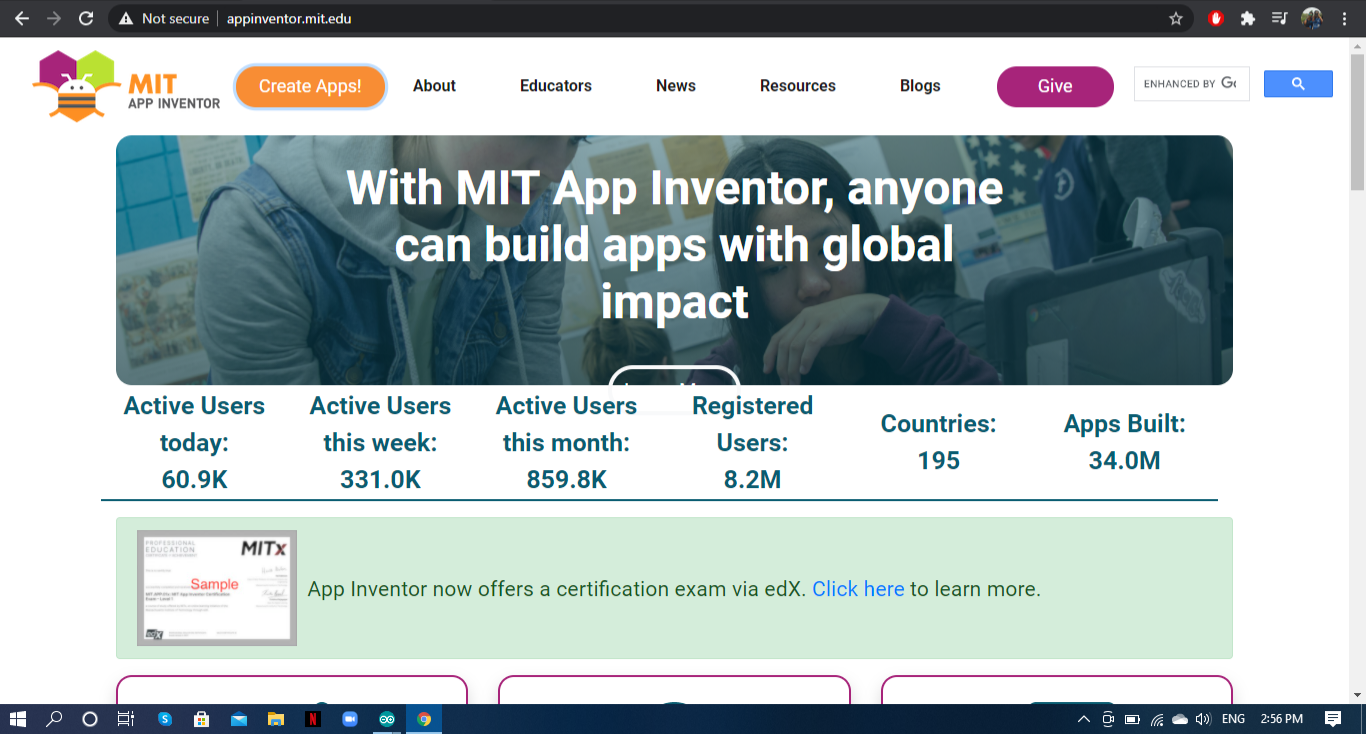Image resolution: width=1366 pixels, height=734 pixels.
Task: Bookmark this page with the star icon
Action: [1176, 18]
